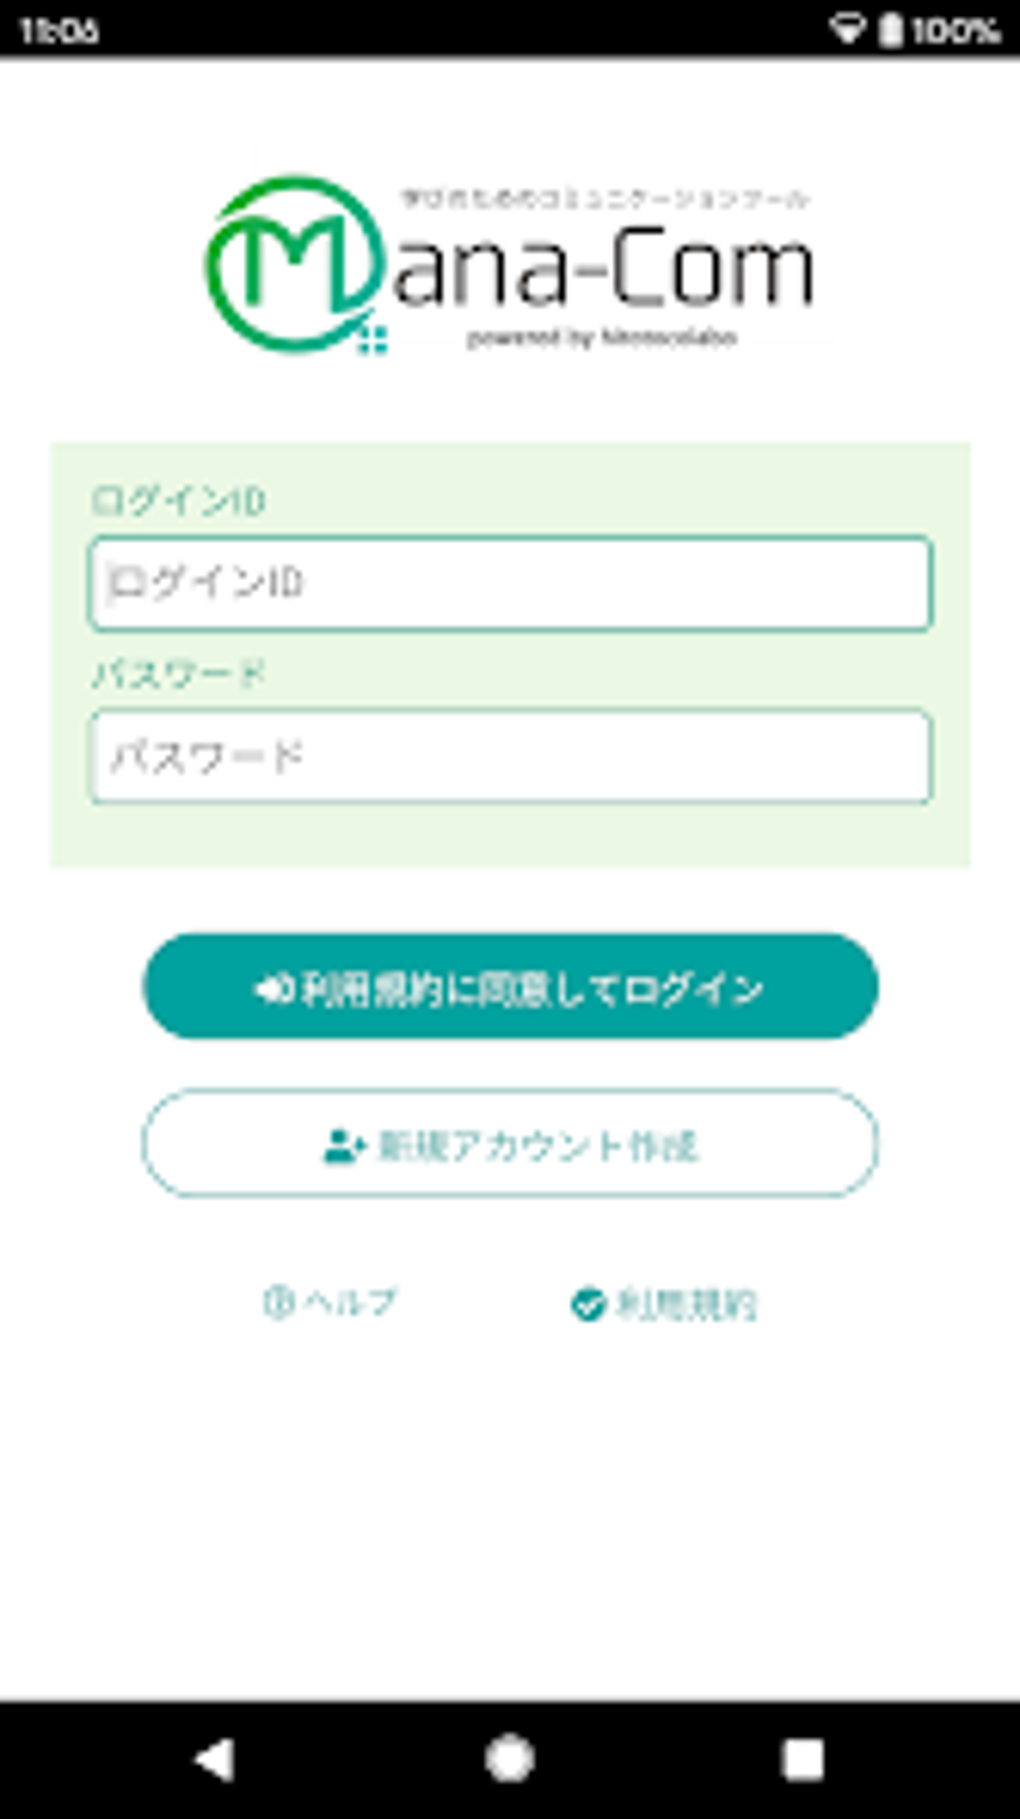Open recent apps with the square button

(x=802, y=1759)
